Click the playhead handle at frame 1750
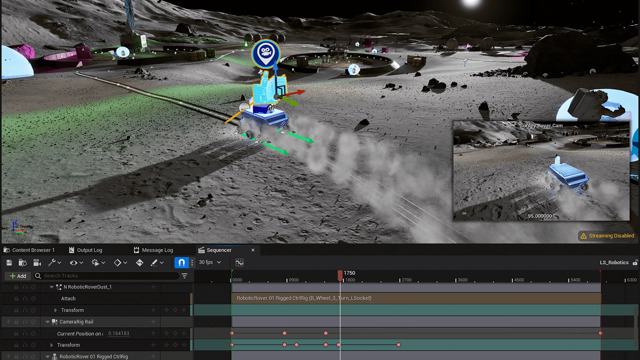The height and width of the screenshot is (360, 640). coord(340,276)
